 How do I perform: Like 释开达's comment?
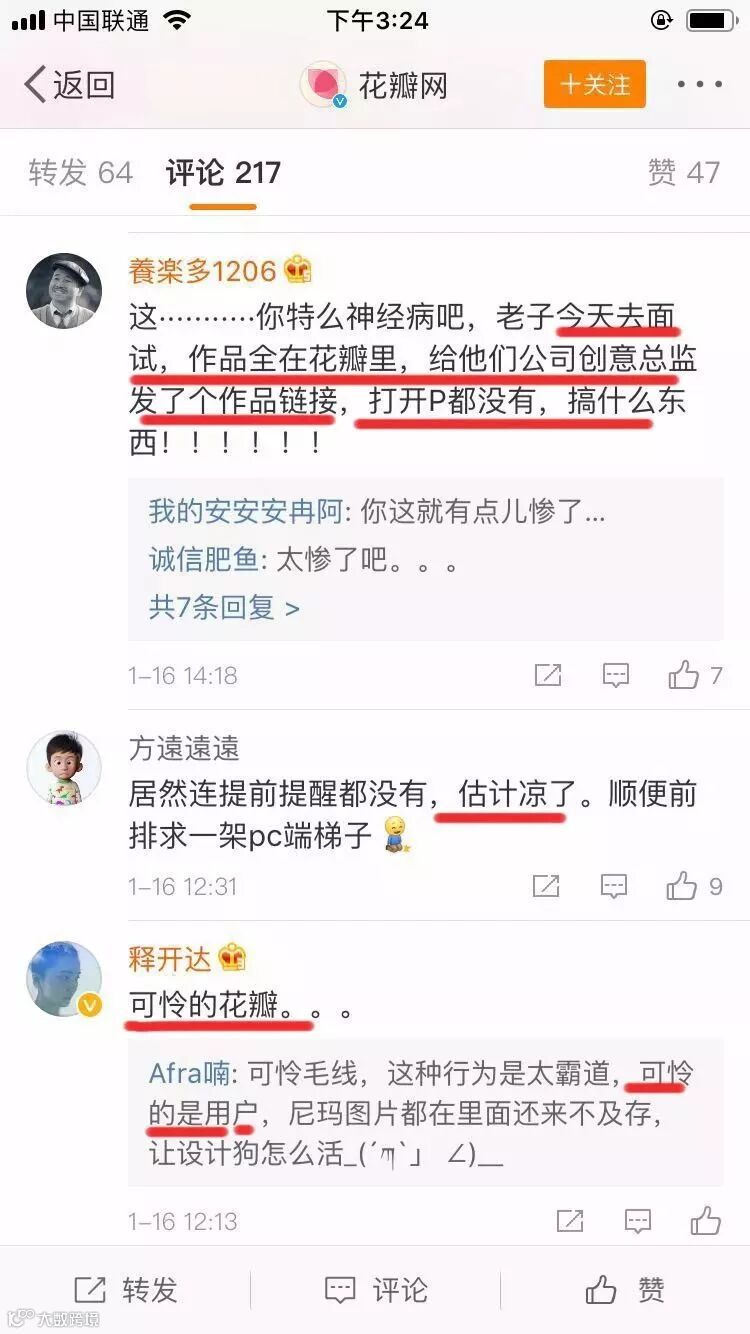(705, 1221)
